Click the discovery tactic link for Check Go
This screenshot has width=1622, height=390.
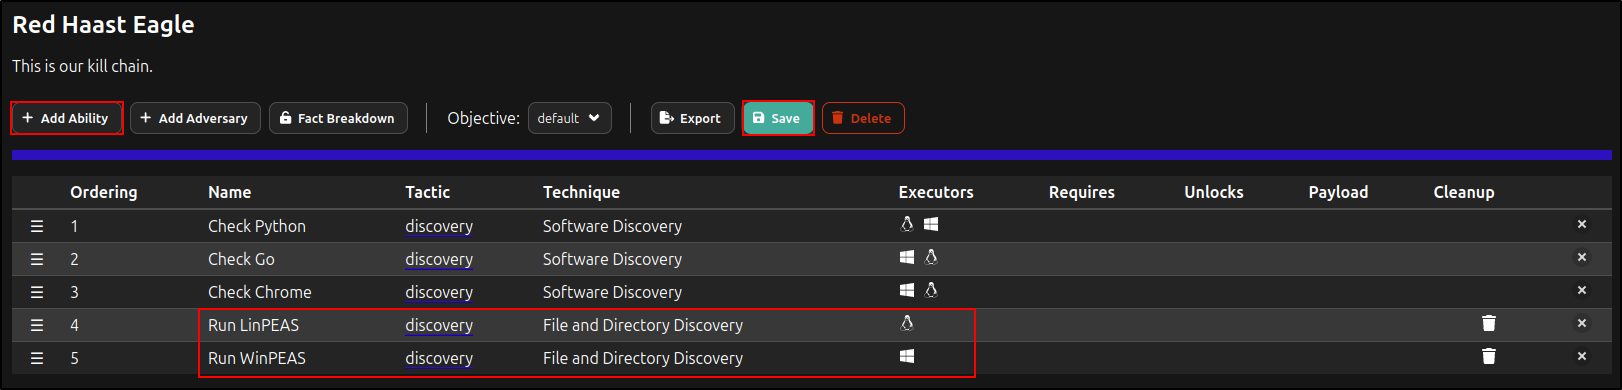[439, 259]
